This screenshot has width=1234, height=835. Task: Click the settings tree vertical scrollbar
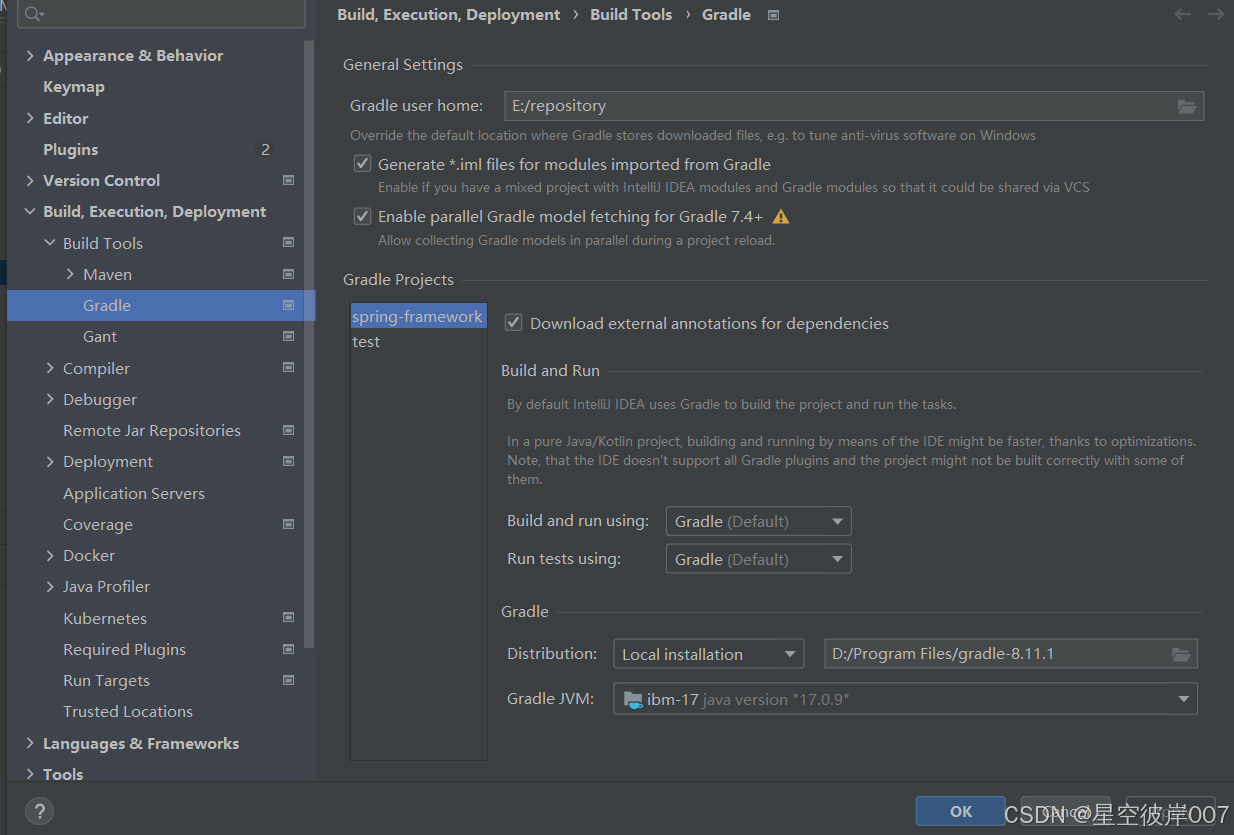click(310, 345)
